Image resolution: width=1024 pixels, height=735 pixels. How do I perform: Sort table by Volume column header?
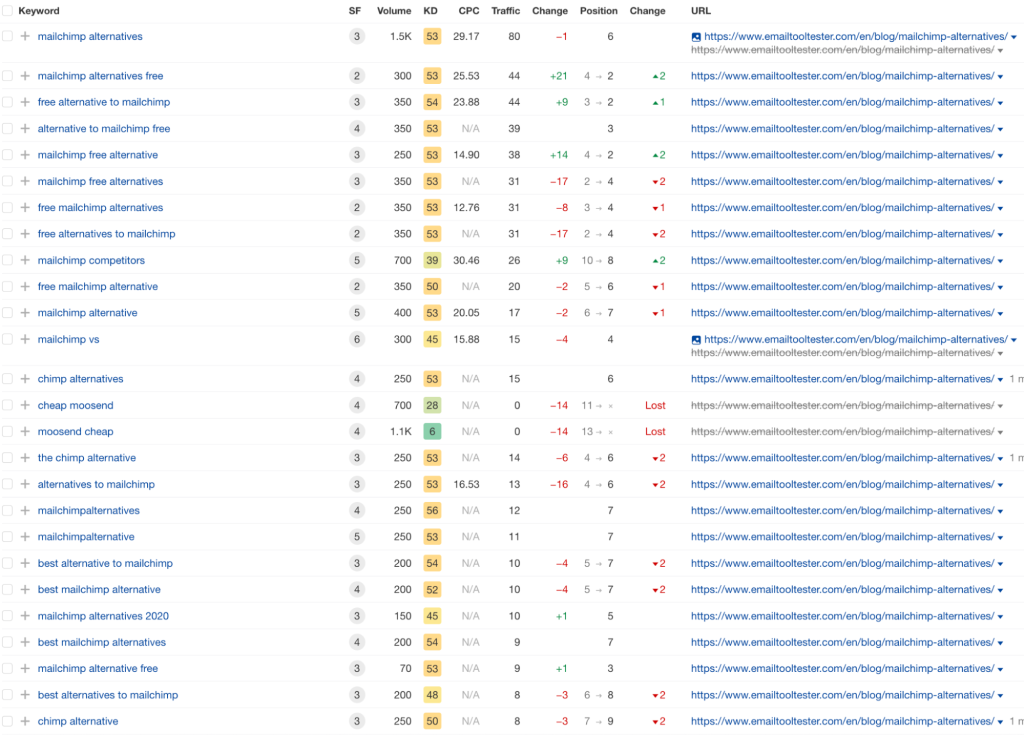(x=394, y=10)
